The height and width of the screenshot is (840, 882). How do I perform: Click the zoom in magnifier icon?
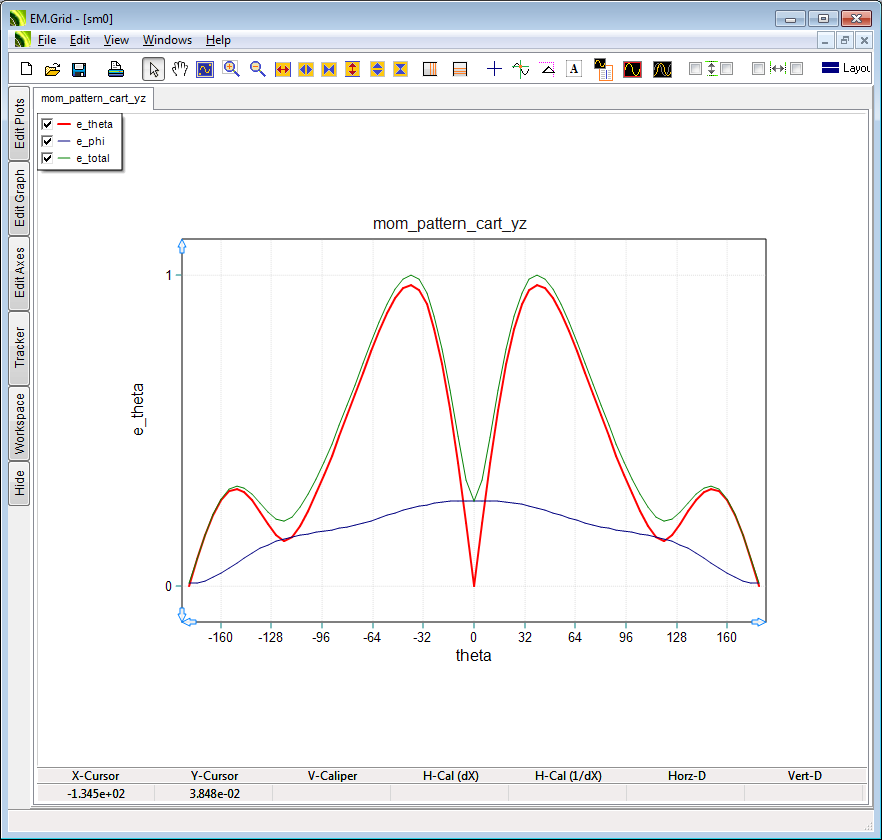click(x=231, y=69)
